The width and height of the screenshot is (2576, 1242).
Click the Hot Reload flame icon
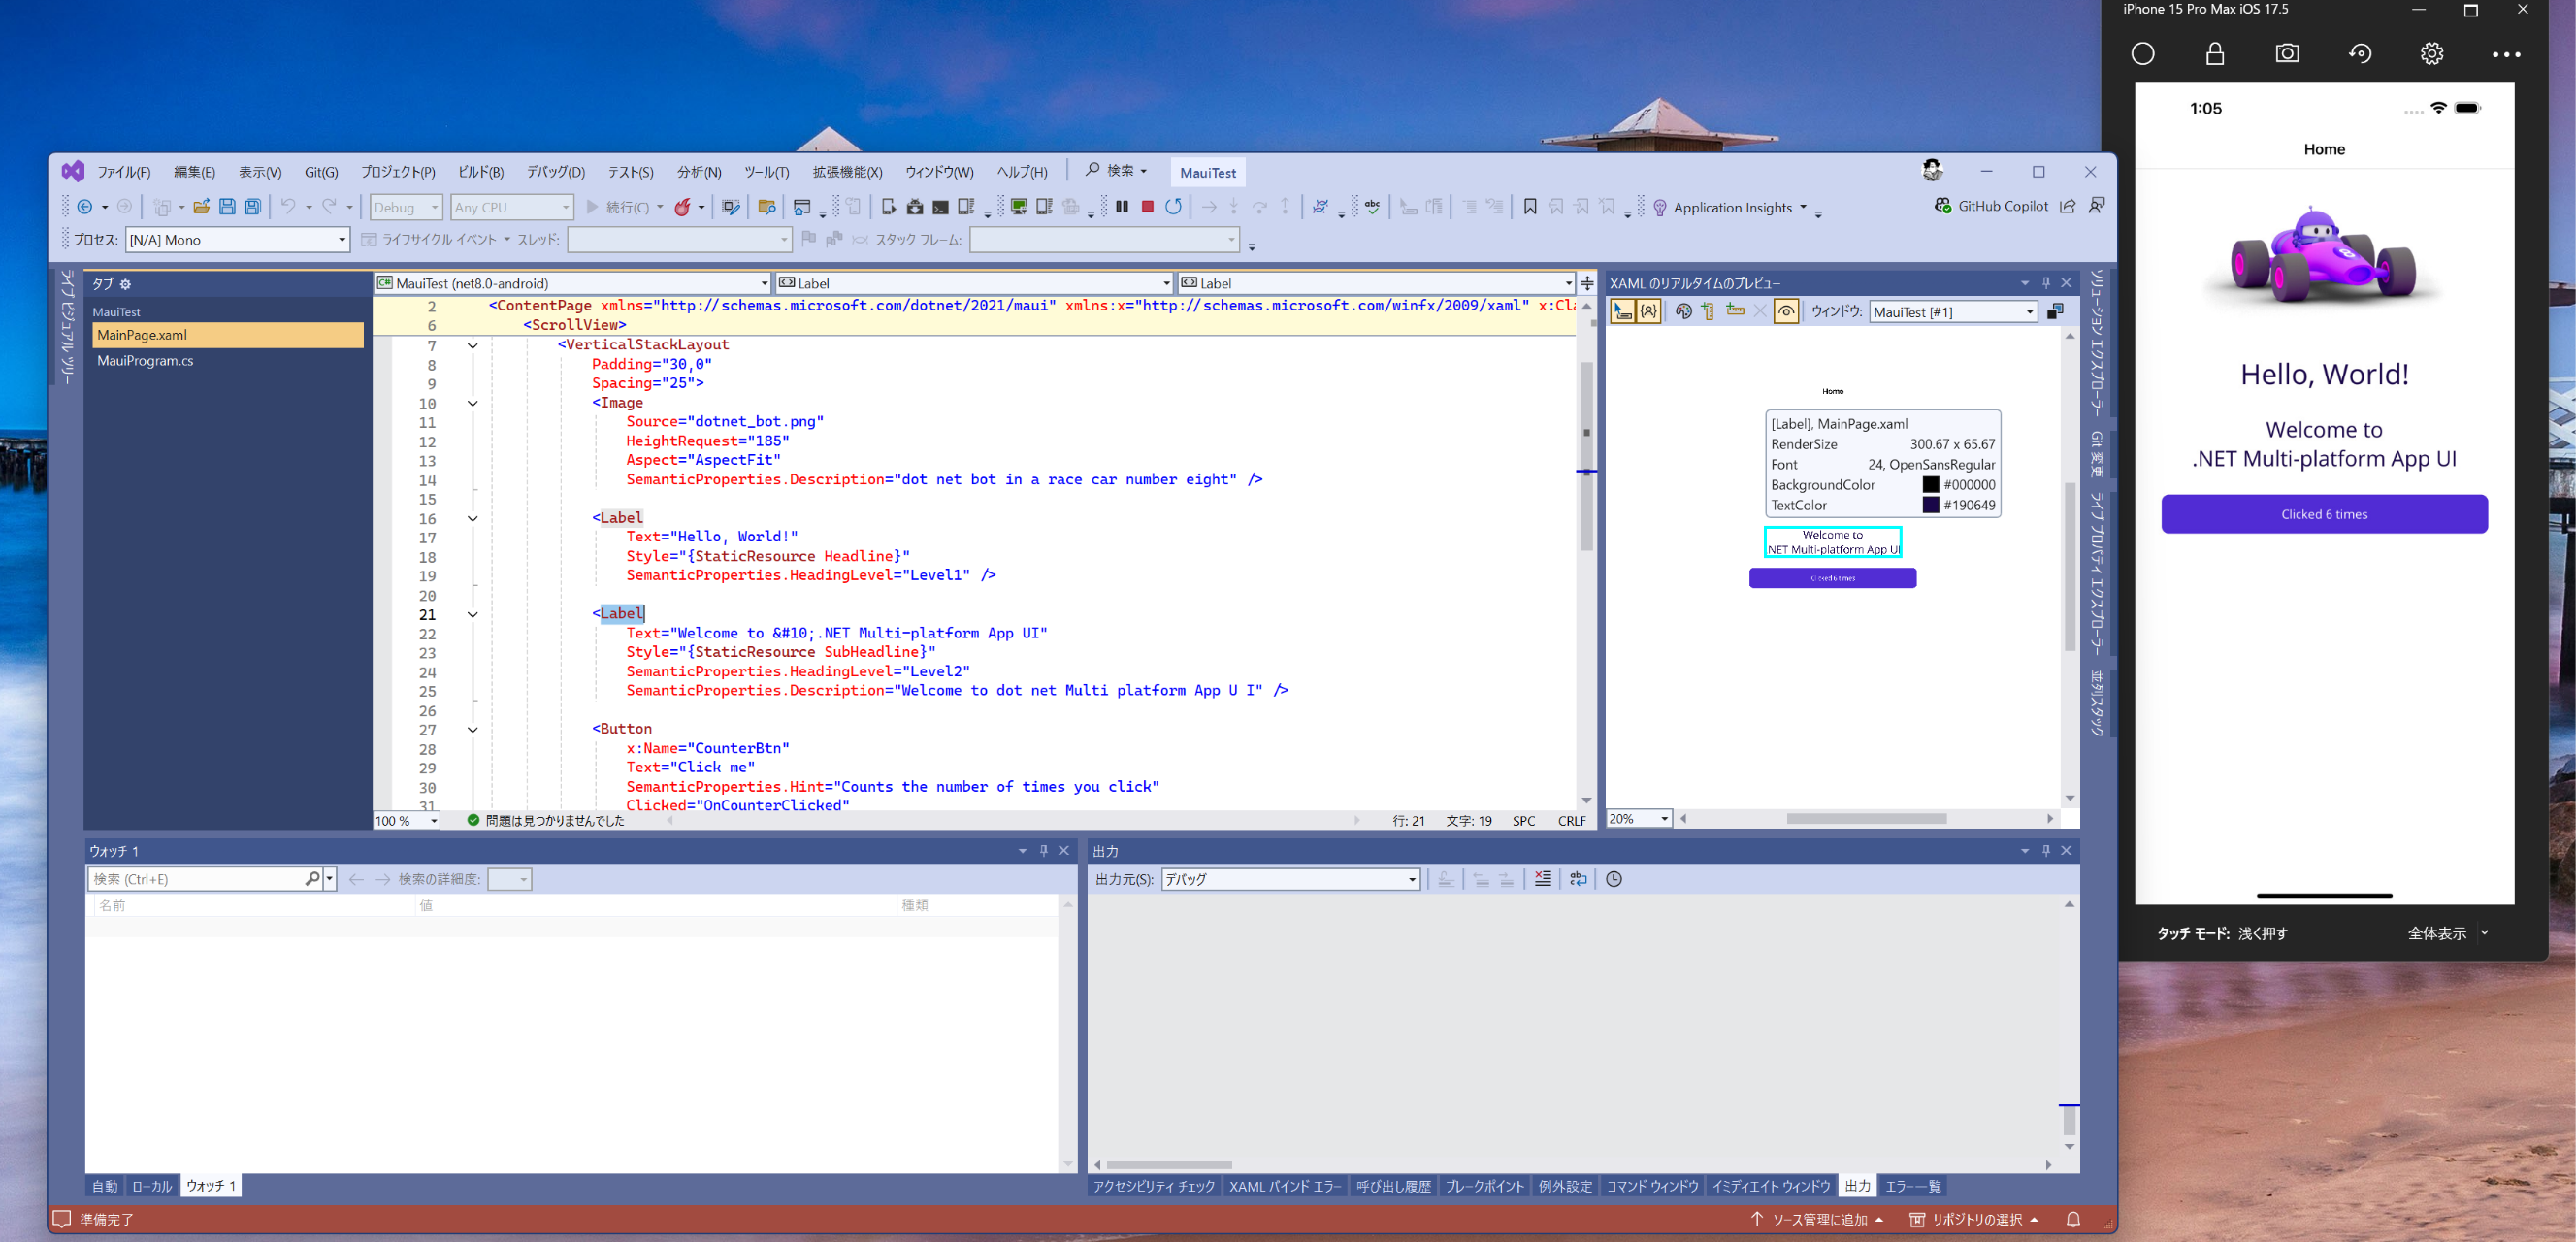click(x=682, y=207)
